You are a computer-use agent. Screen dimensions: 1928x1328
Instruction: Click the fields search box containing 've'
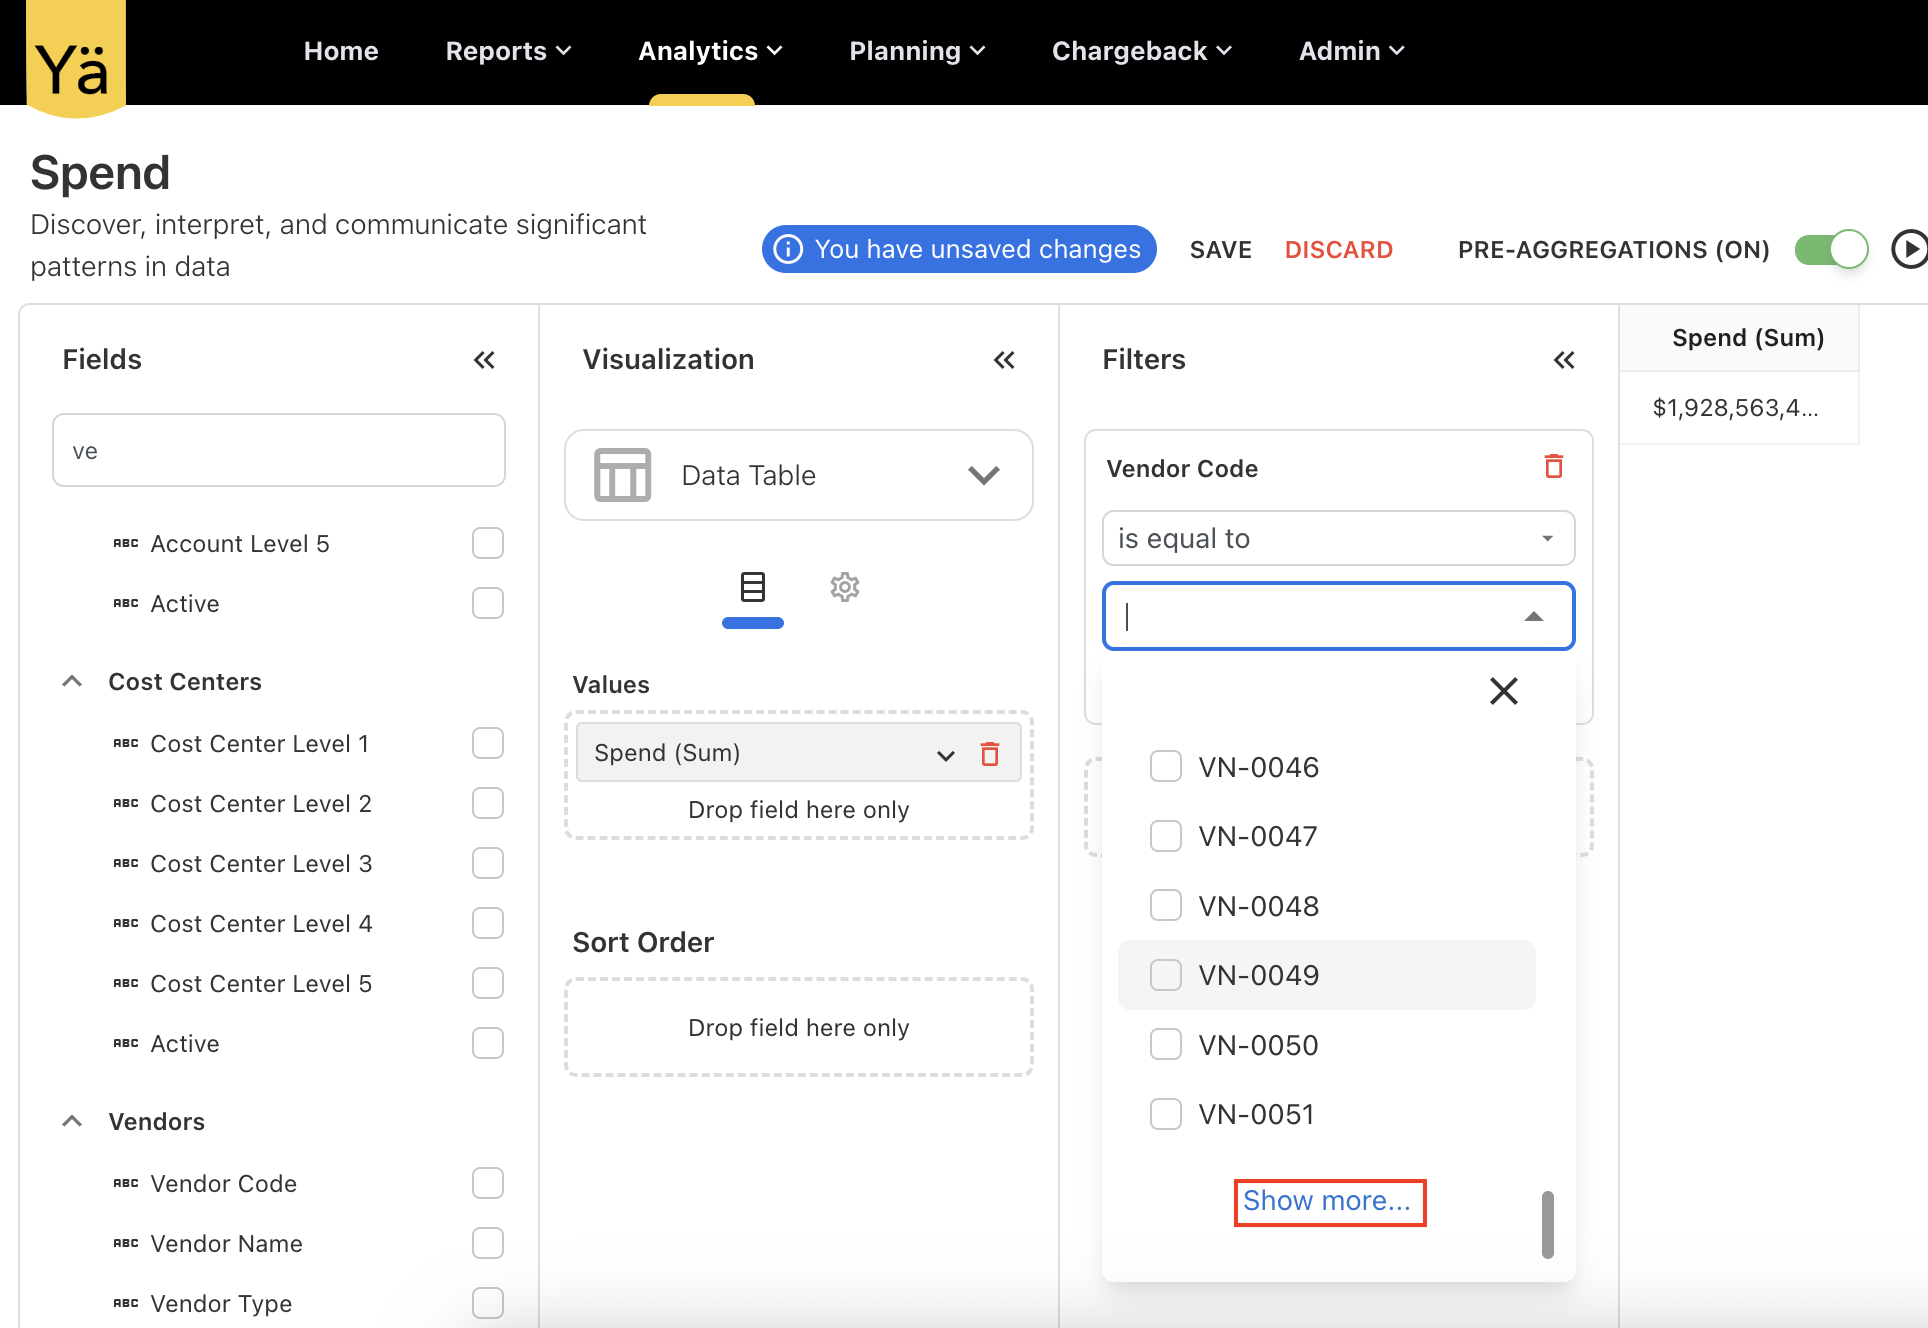pos(279,451)
